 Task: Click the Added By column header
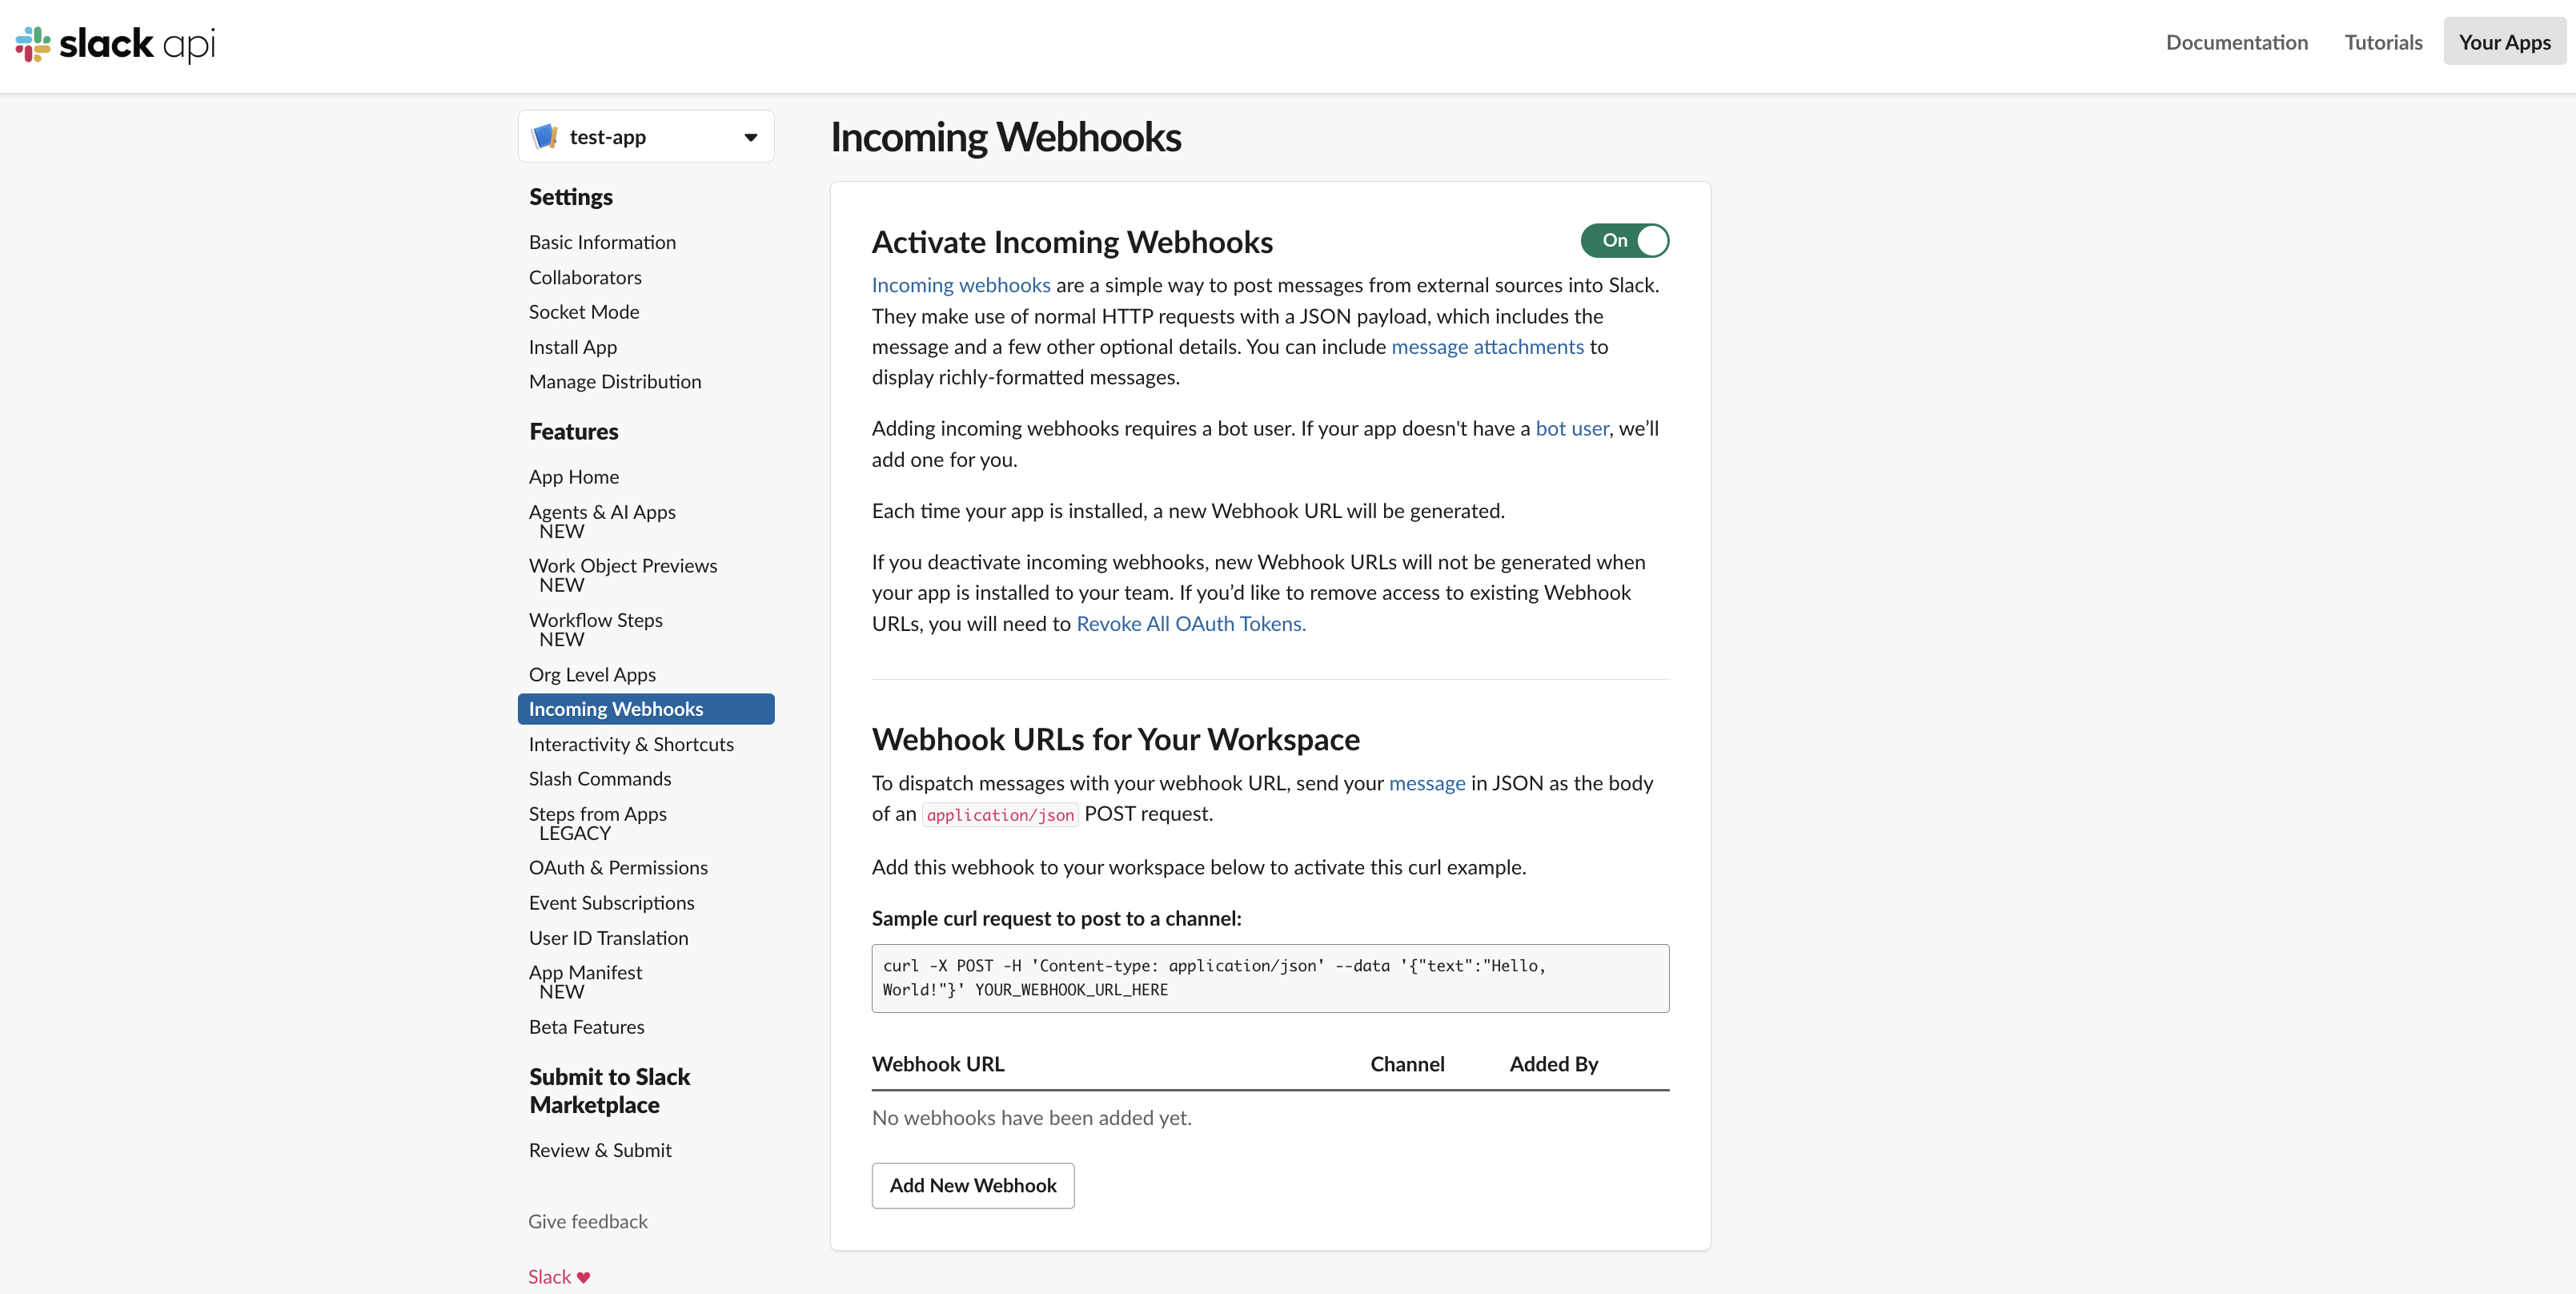[x=1553, y=1064]
